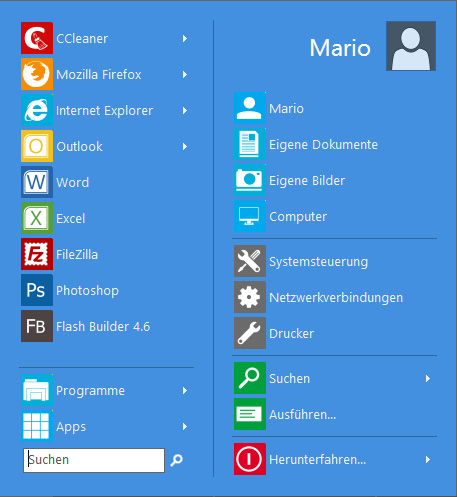Expand the Programme submenu arrow

(x=185, y=390)
